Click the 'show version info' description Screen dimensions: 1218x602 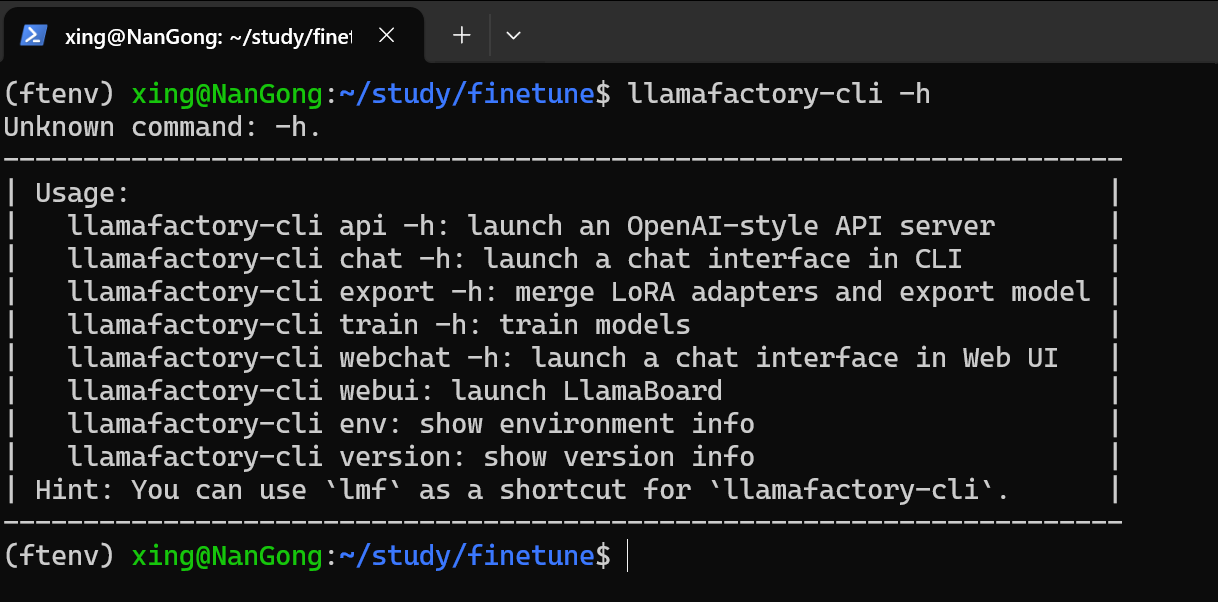[619, 457]
